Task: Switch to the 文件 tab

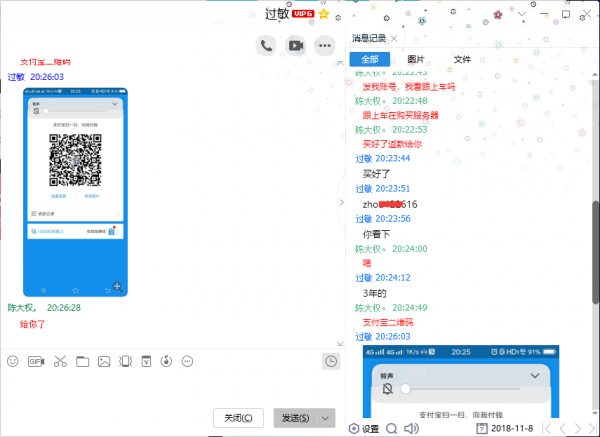Action: (462, 59)
